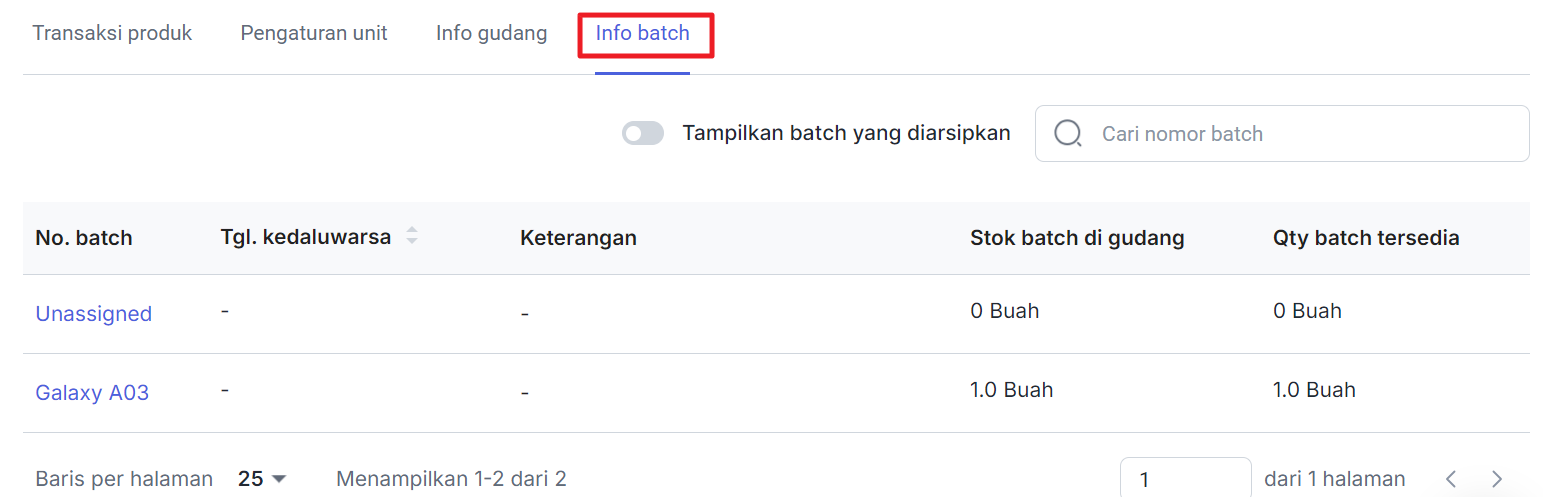This screenshot has height=497, width=1543.
Task: Click the No. batch column header
Action: [x=84, y=238]
